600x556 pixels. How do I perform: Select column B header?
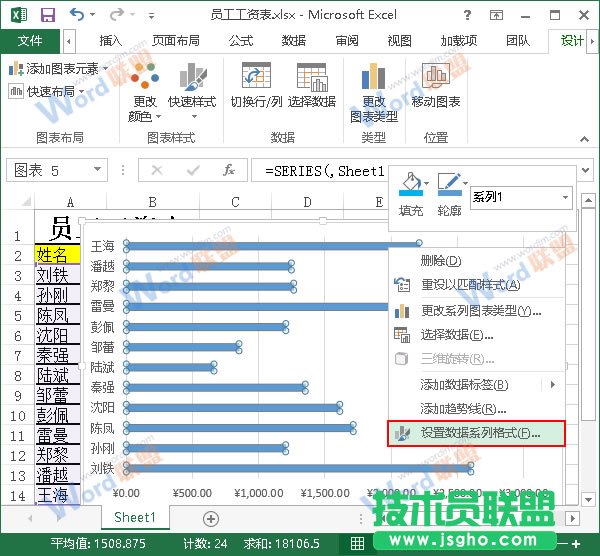152,201
